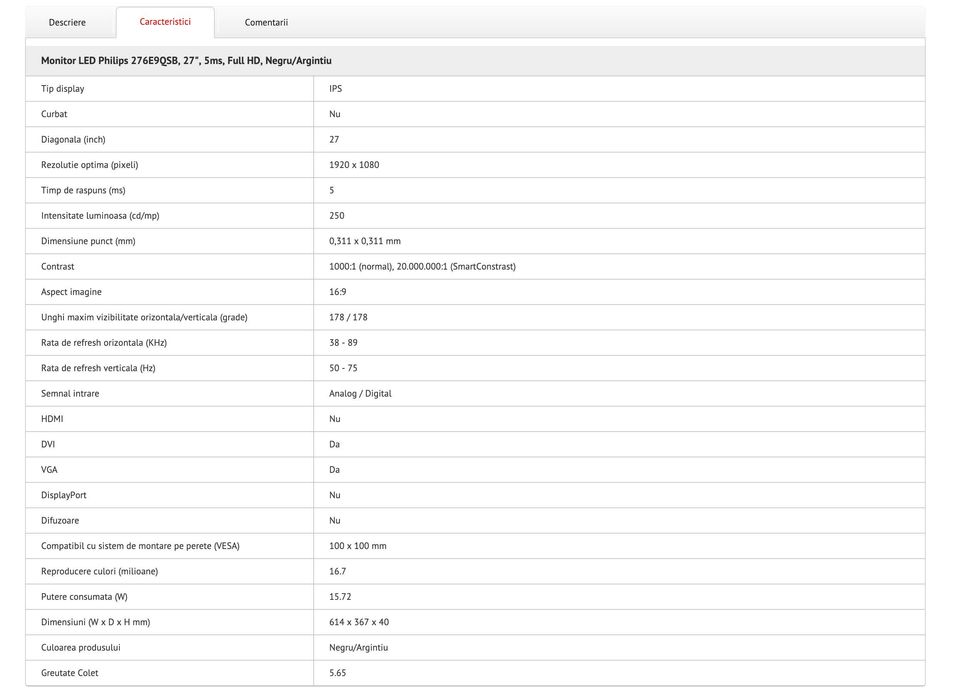The image size is (953, 700).
Task: Click 'Rata de refresh orizontala (KHz)' label
Action: tap(104, 343)
